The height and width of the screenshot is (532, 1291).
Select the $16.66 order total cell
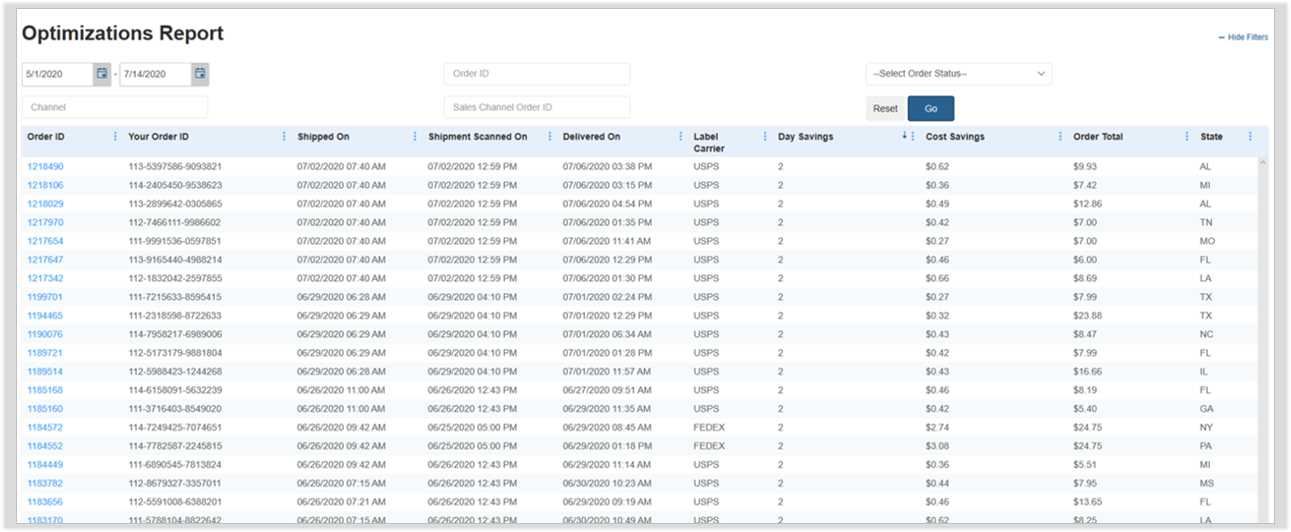point(1087,371)
